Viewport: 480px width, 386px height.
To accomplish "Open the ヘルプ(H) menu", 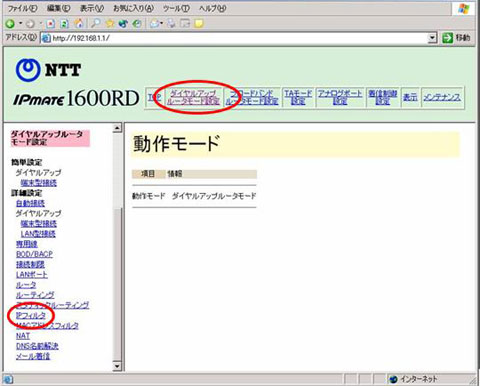I will point(213,8).
